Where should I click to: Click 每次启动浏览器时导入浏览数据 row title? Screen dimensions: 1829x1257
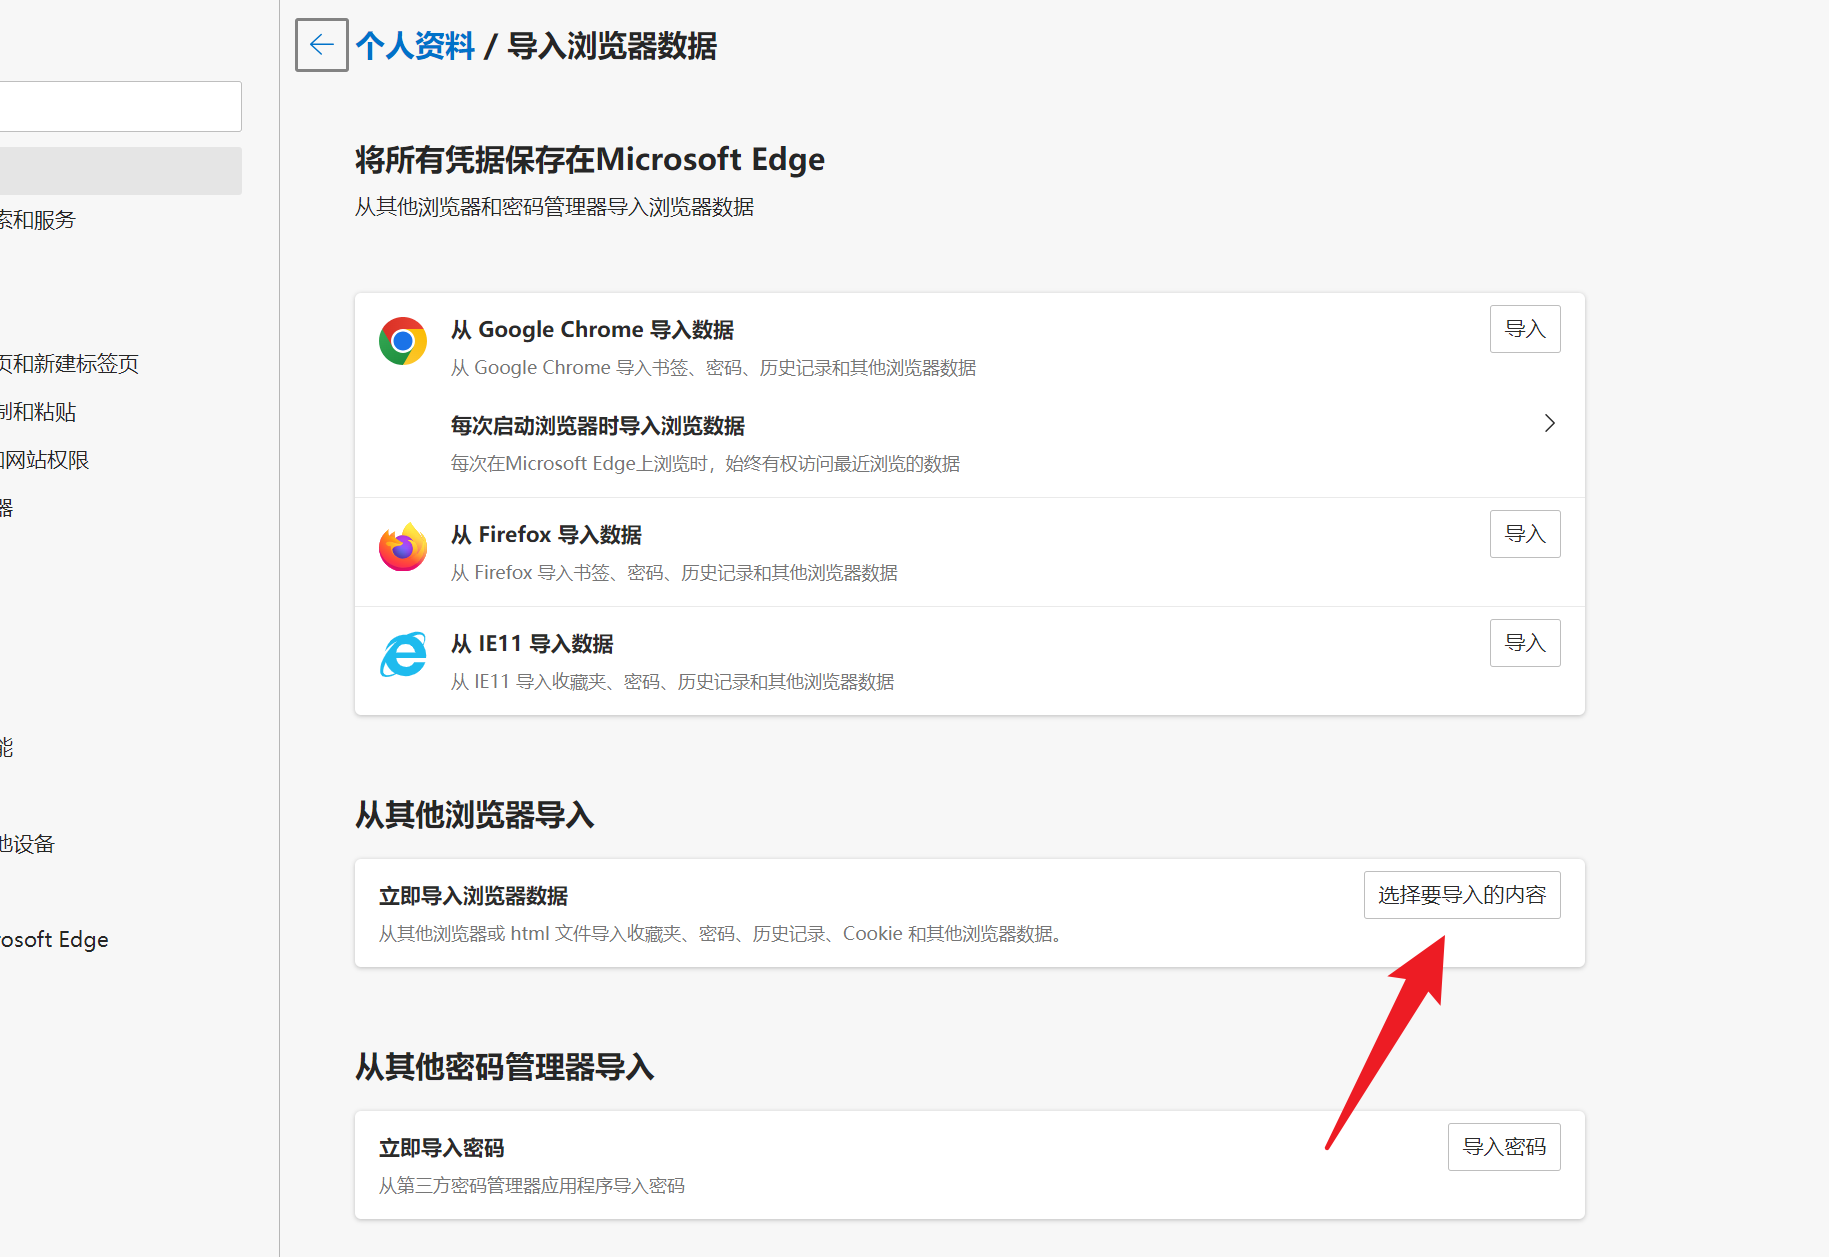(x=597, y=426)
